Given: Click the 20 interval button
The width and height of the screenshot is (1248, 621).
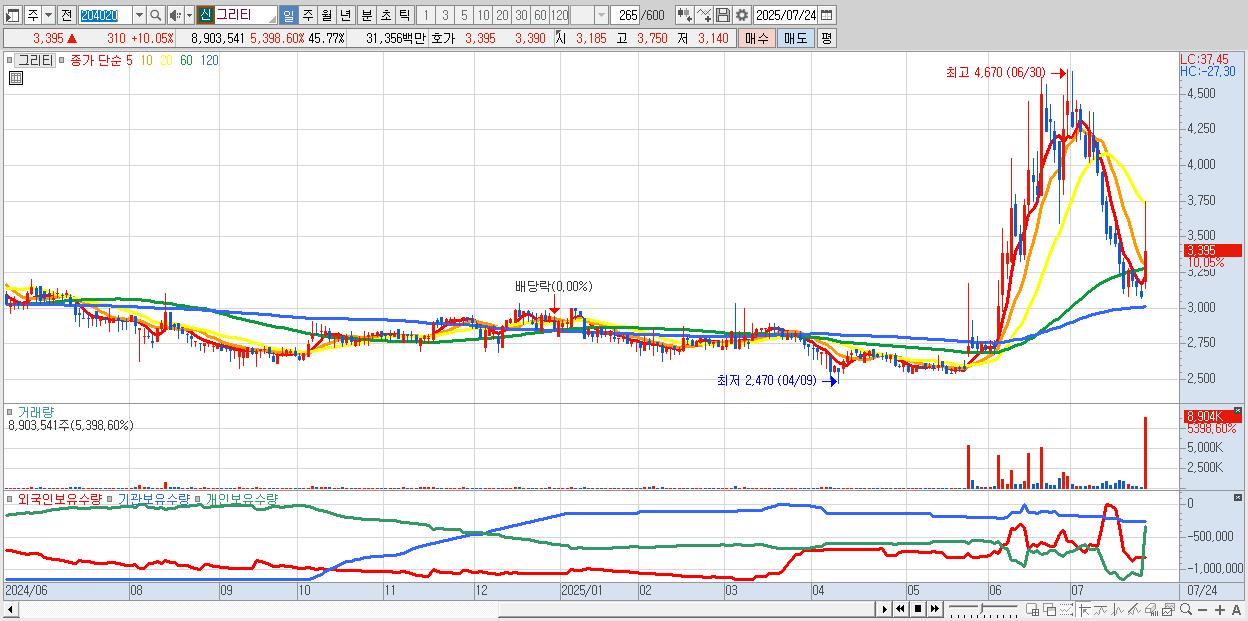Looking at the screenshot, I should click(503, 15).
